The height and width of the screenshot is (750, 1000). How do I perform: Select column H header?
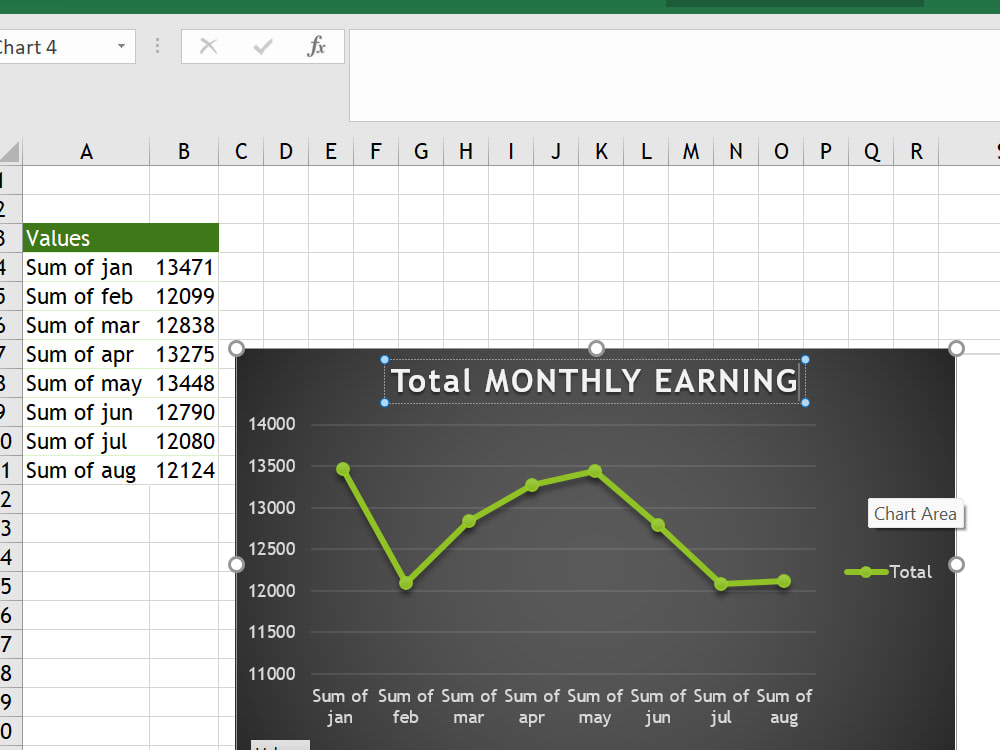(466, 151)
